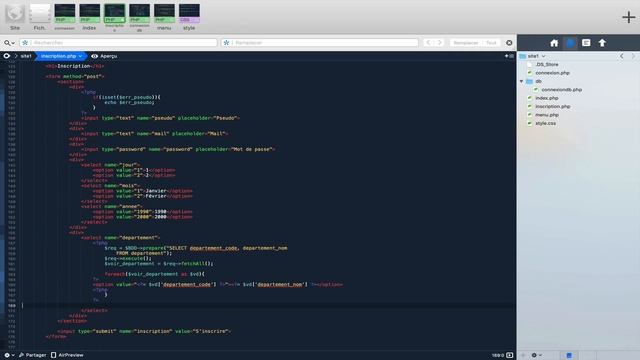Viewport: 640px width, 360px height.
Task: Click the foreach $voir_departement code line
Action: pos(154,274)
